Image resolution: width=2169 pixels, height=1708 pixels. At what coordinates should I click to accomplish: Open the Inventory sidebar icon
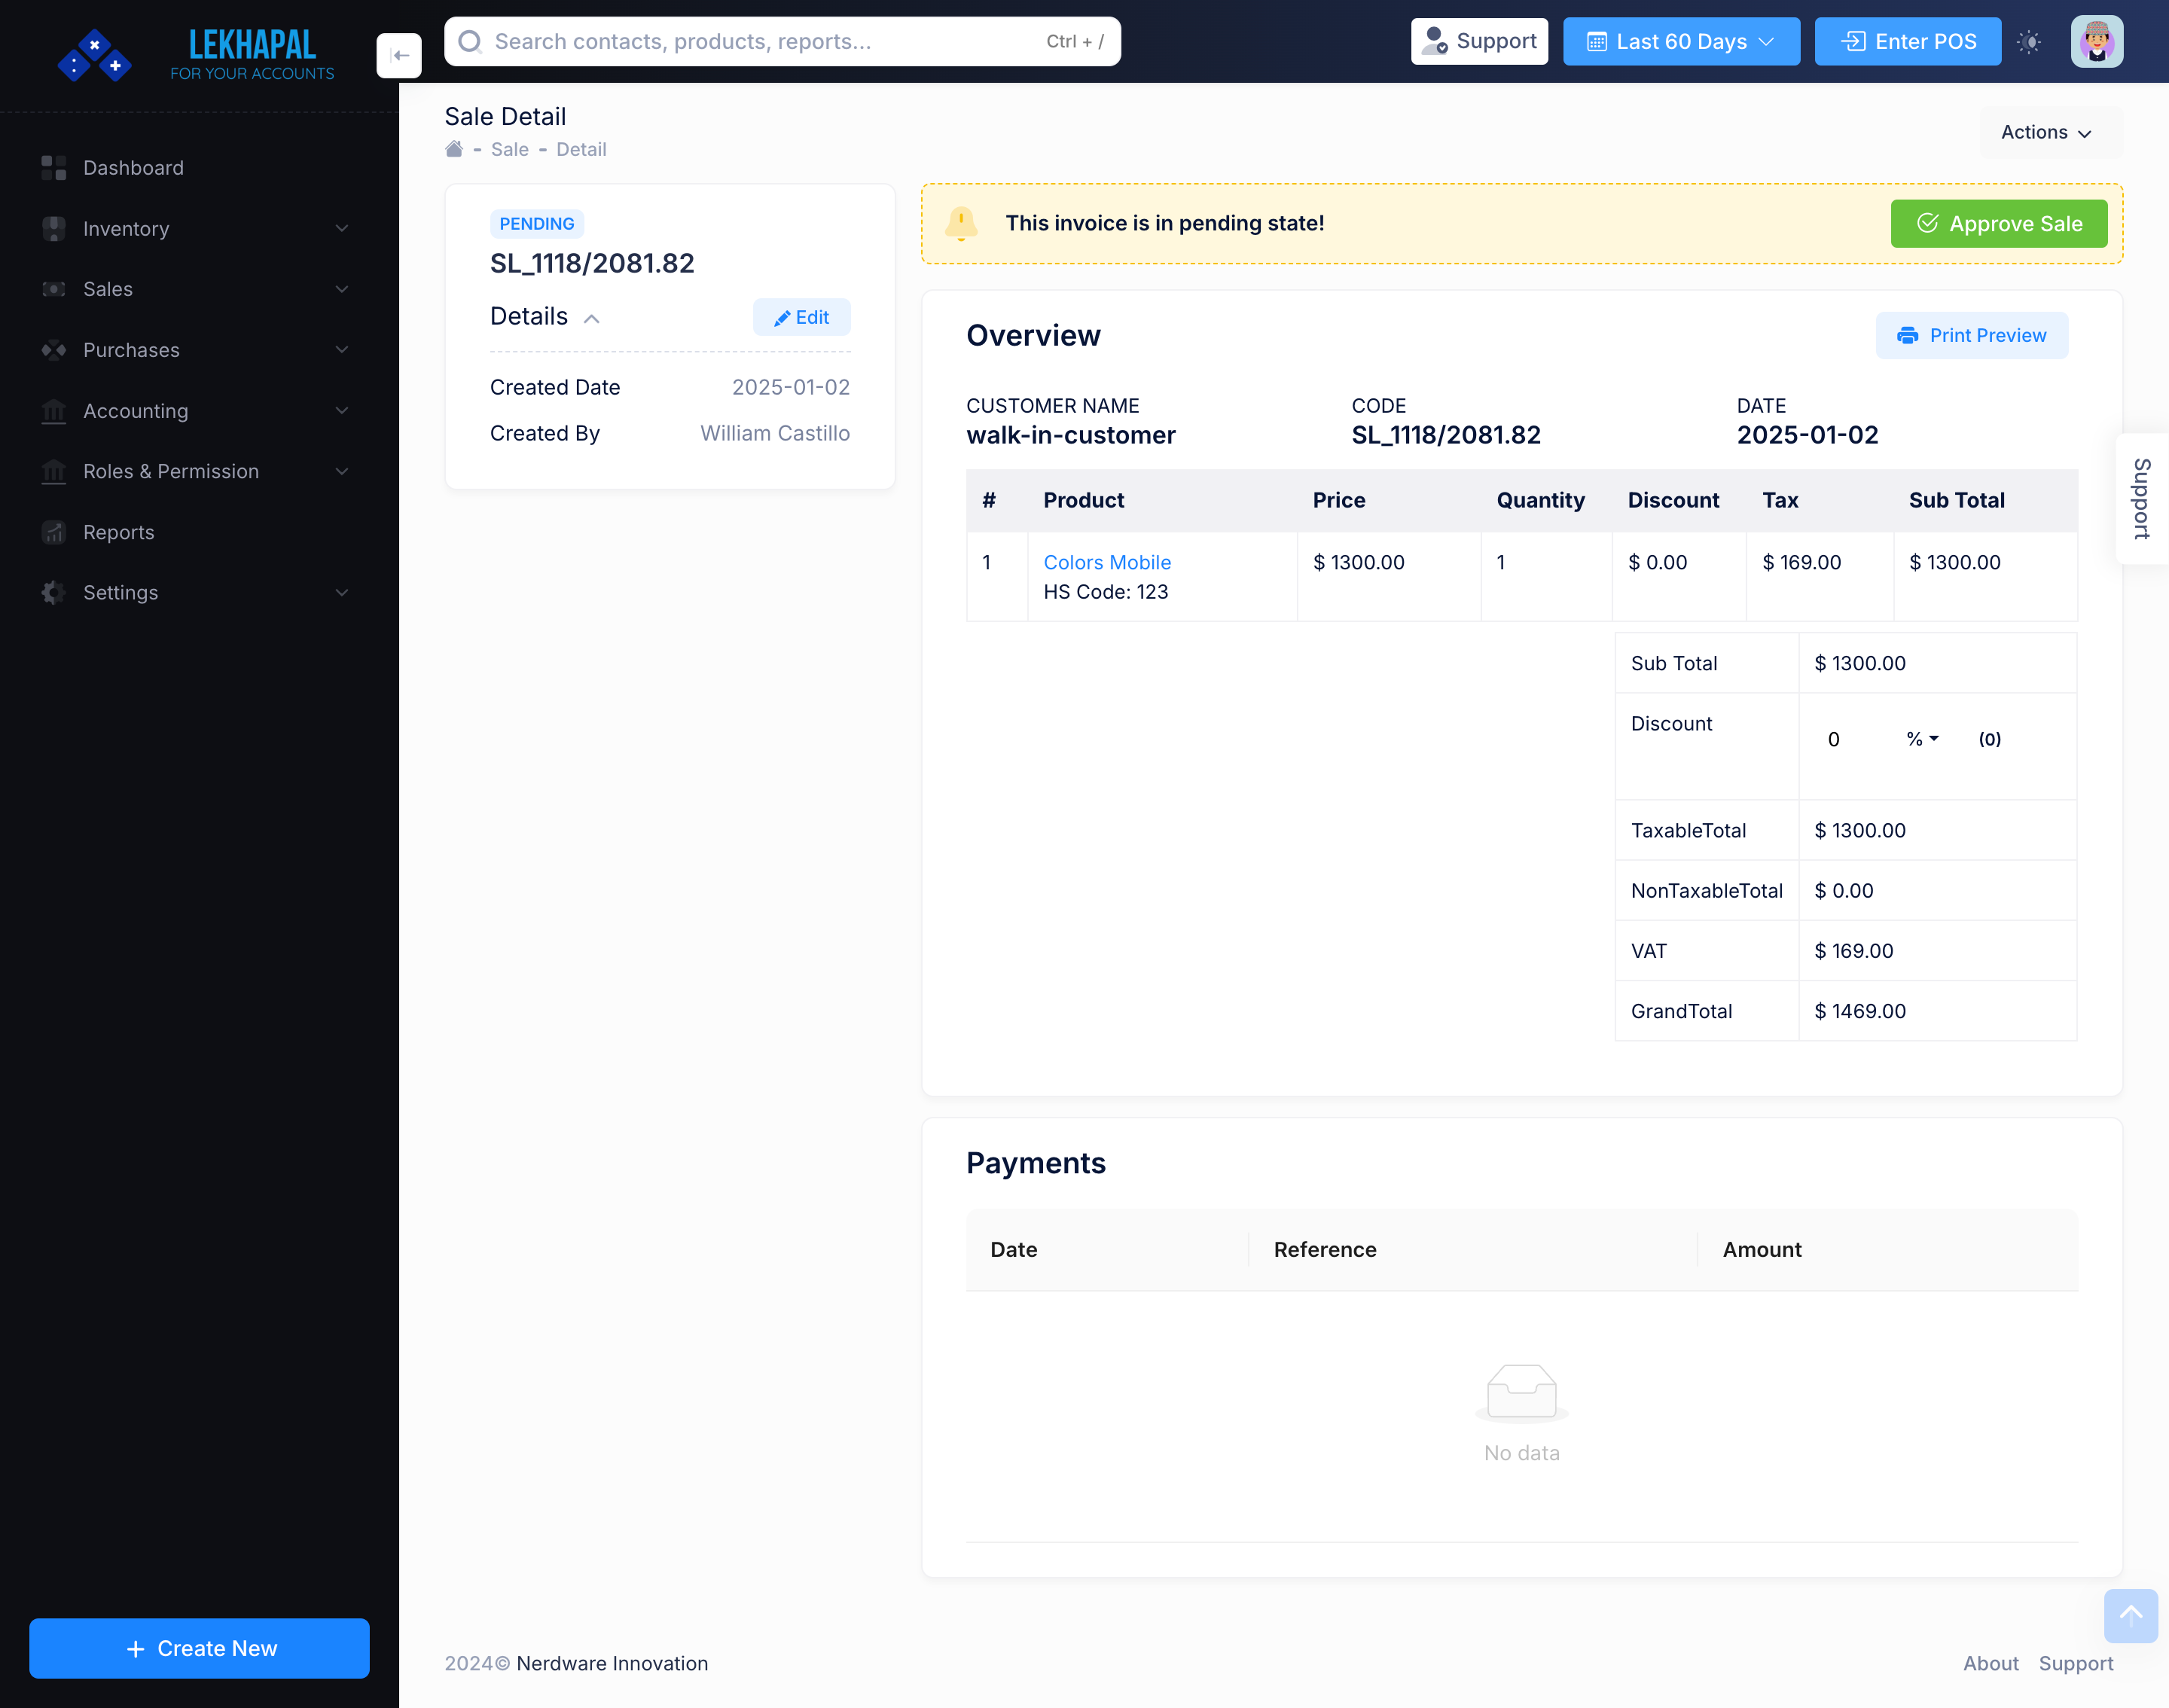(52, 228)
